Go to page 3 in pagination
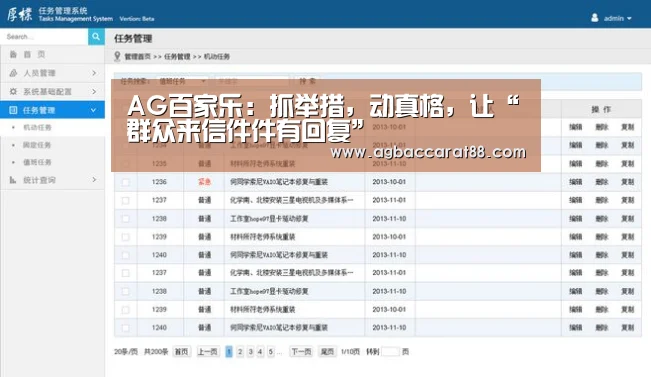Screen dimensions: 651x377 pos(250,352)
